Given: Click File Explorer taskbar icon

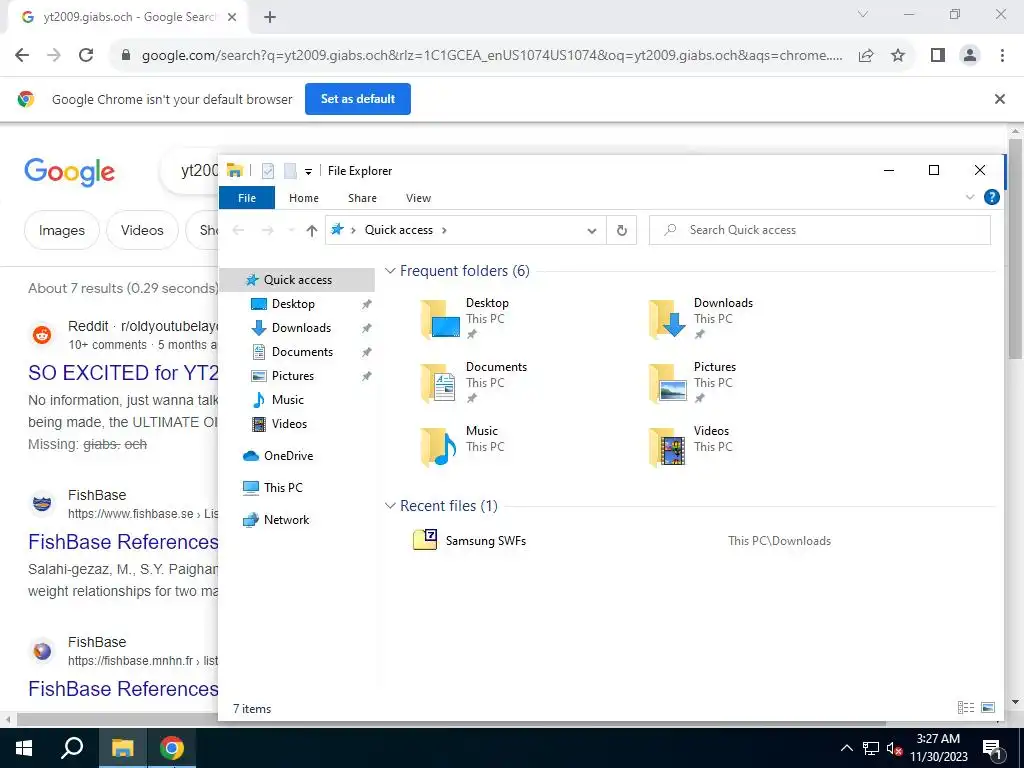Looking at the screenshot, I should click(x=122, y=748).
